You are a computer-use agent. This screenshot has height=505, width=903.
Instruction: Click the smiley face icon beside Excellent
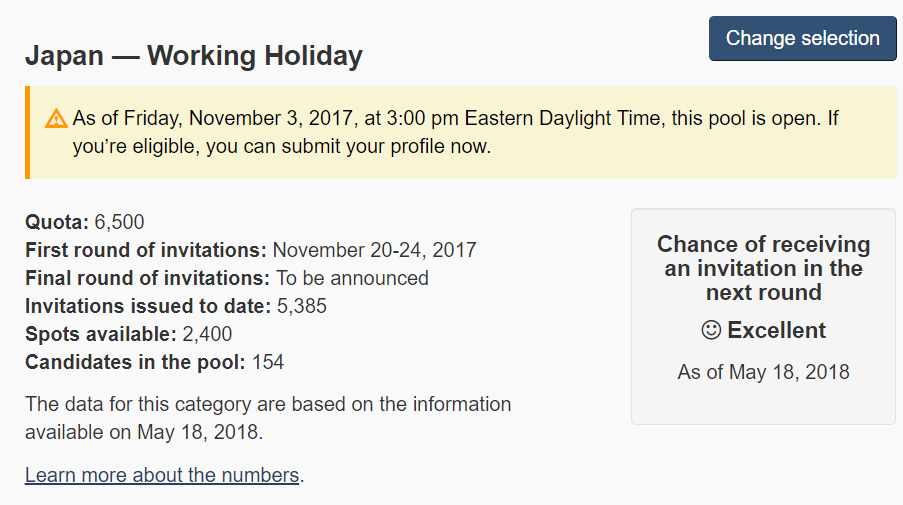[x=711, y=331]
